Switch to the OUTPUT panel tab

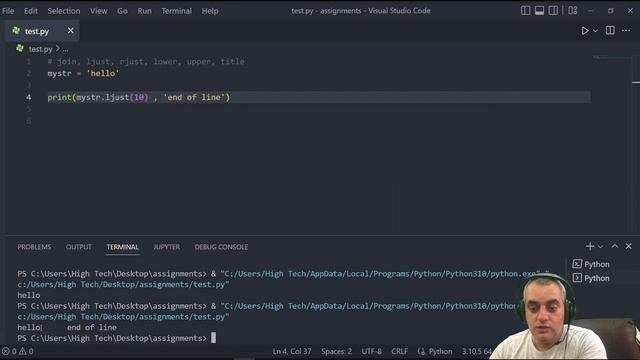click(79, 247)
